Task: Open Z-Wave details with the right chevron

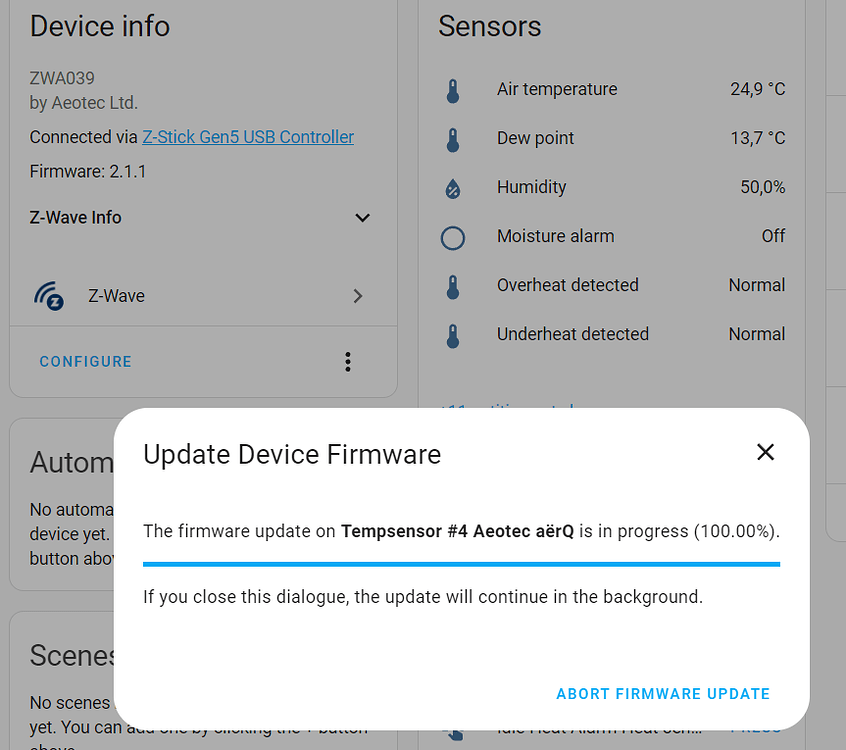Action: tap(357, 295)
